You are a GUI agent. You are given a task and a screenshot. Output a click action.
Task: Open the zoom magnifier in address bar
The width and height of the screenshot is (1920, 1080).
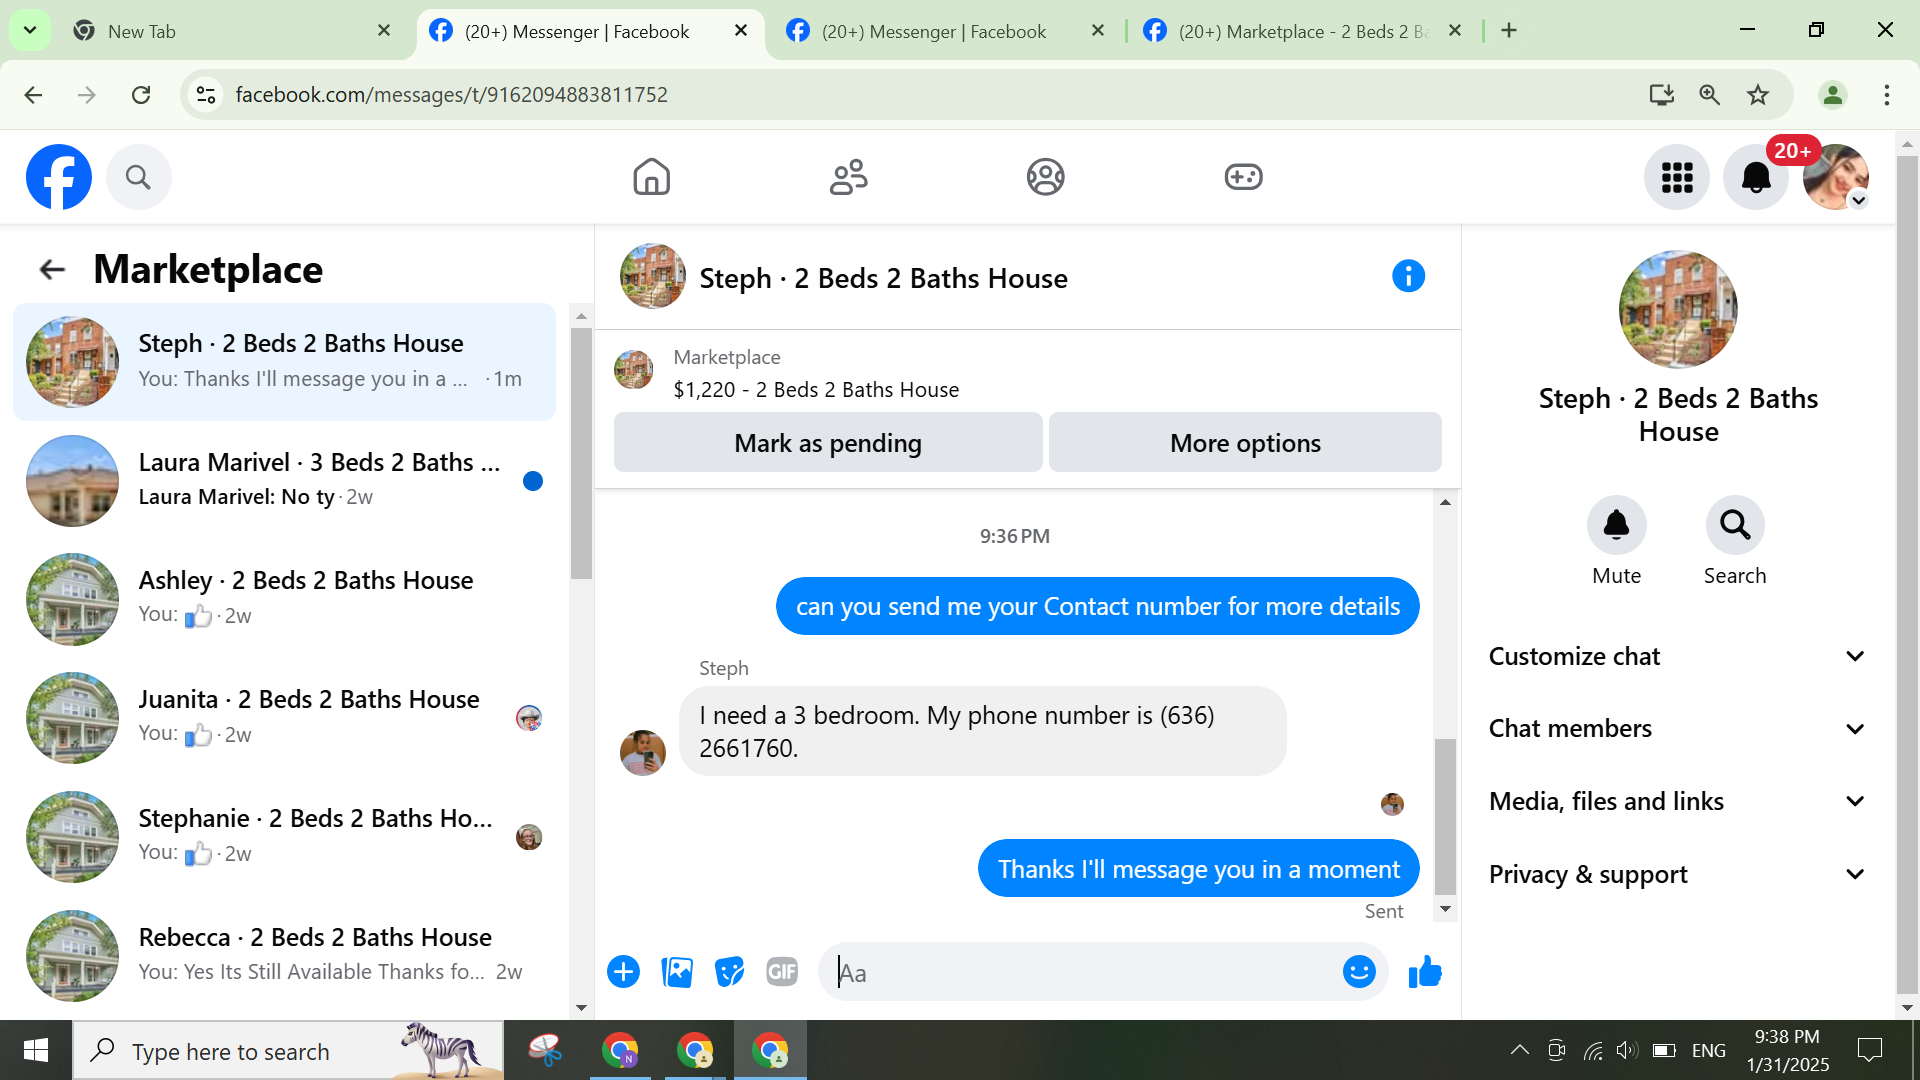coord(1709,95)
